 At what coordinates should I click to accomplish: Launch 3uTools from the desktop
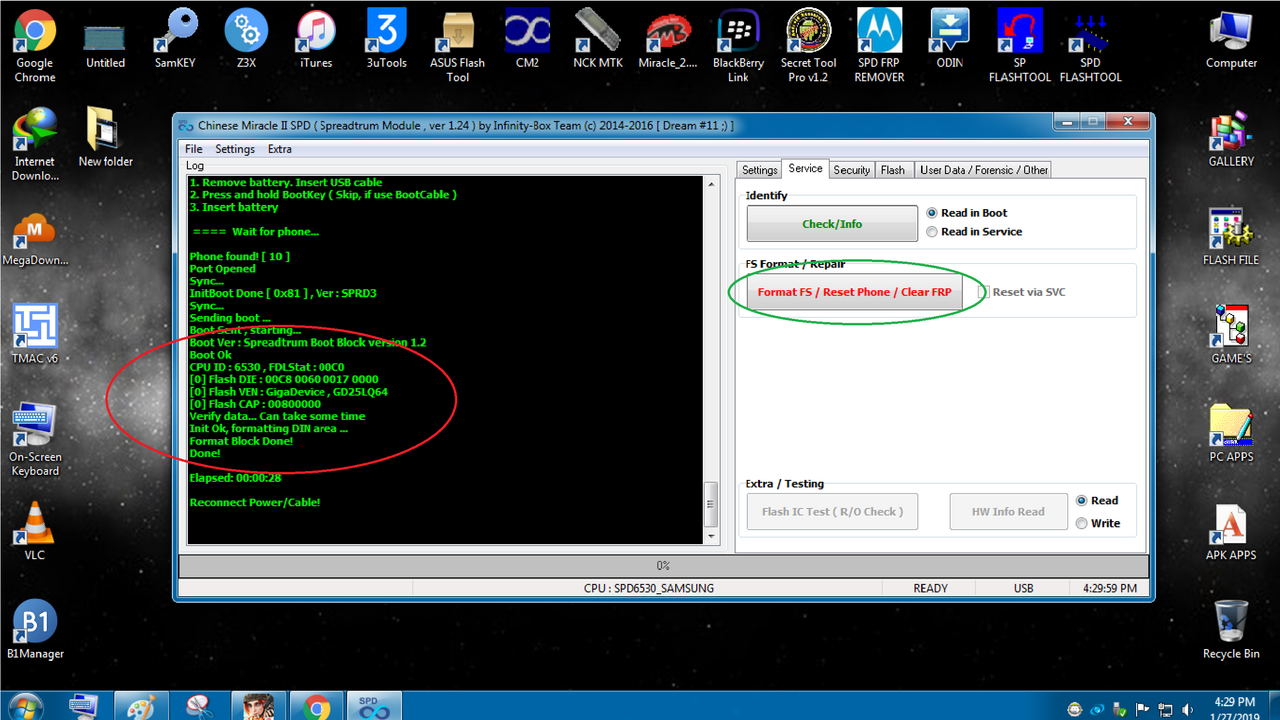pyautogui.click(x=386, y=40)
